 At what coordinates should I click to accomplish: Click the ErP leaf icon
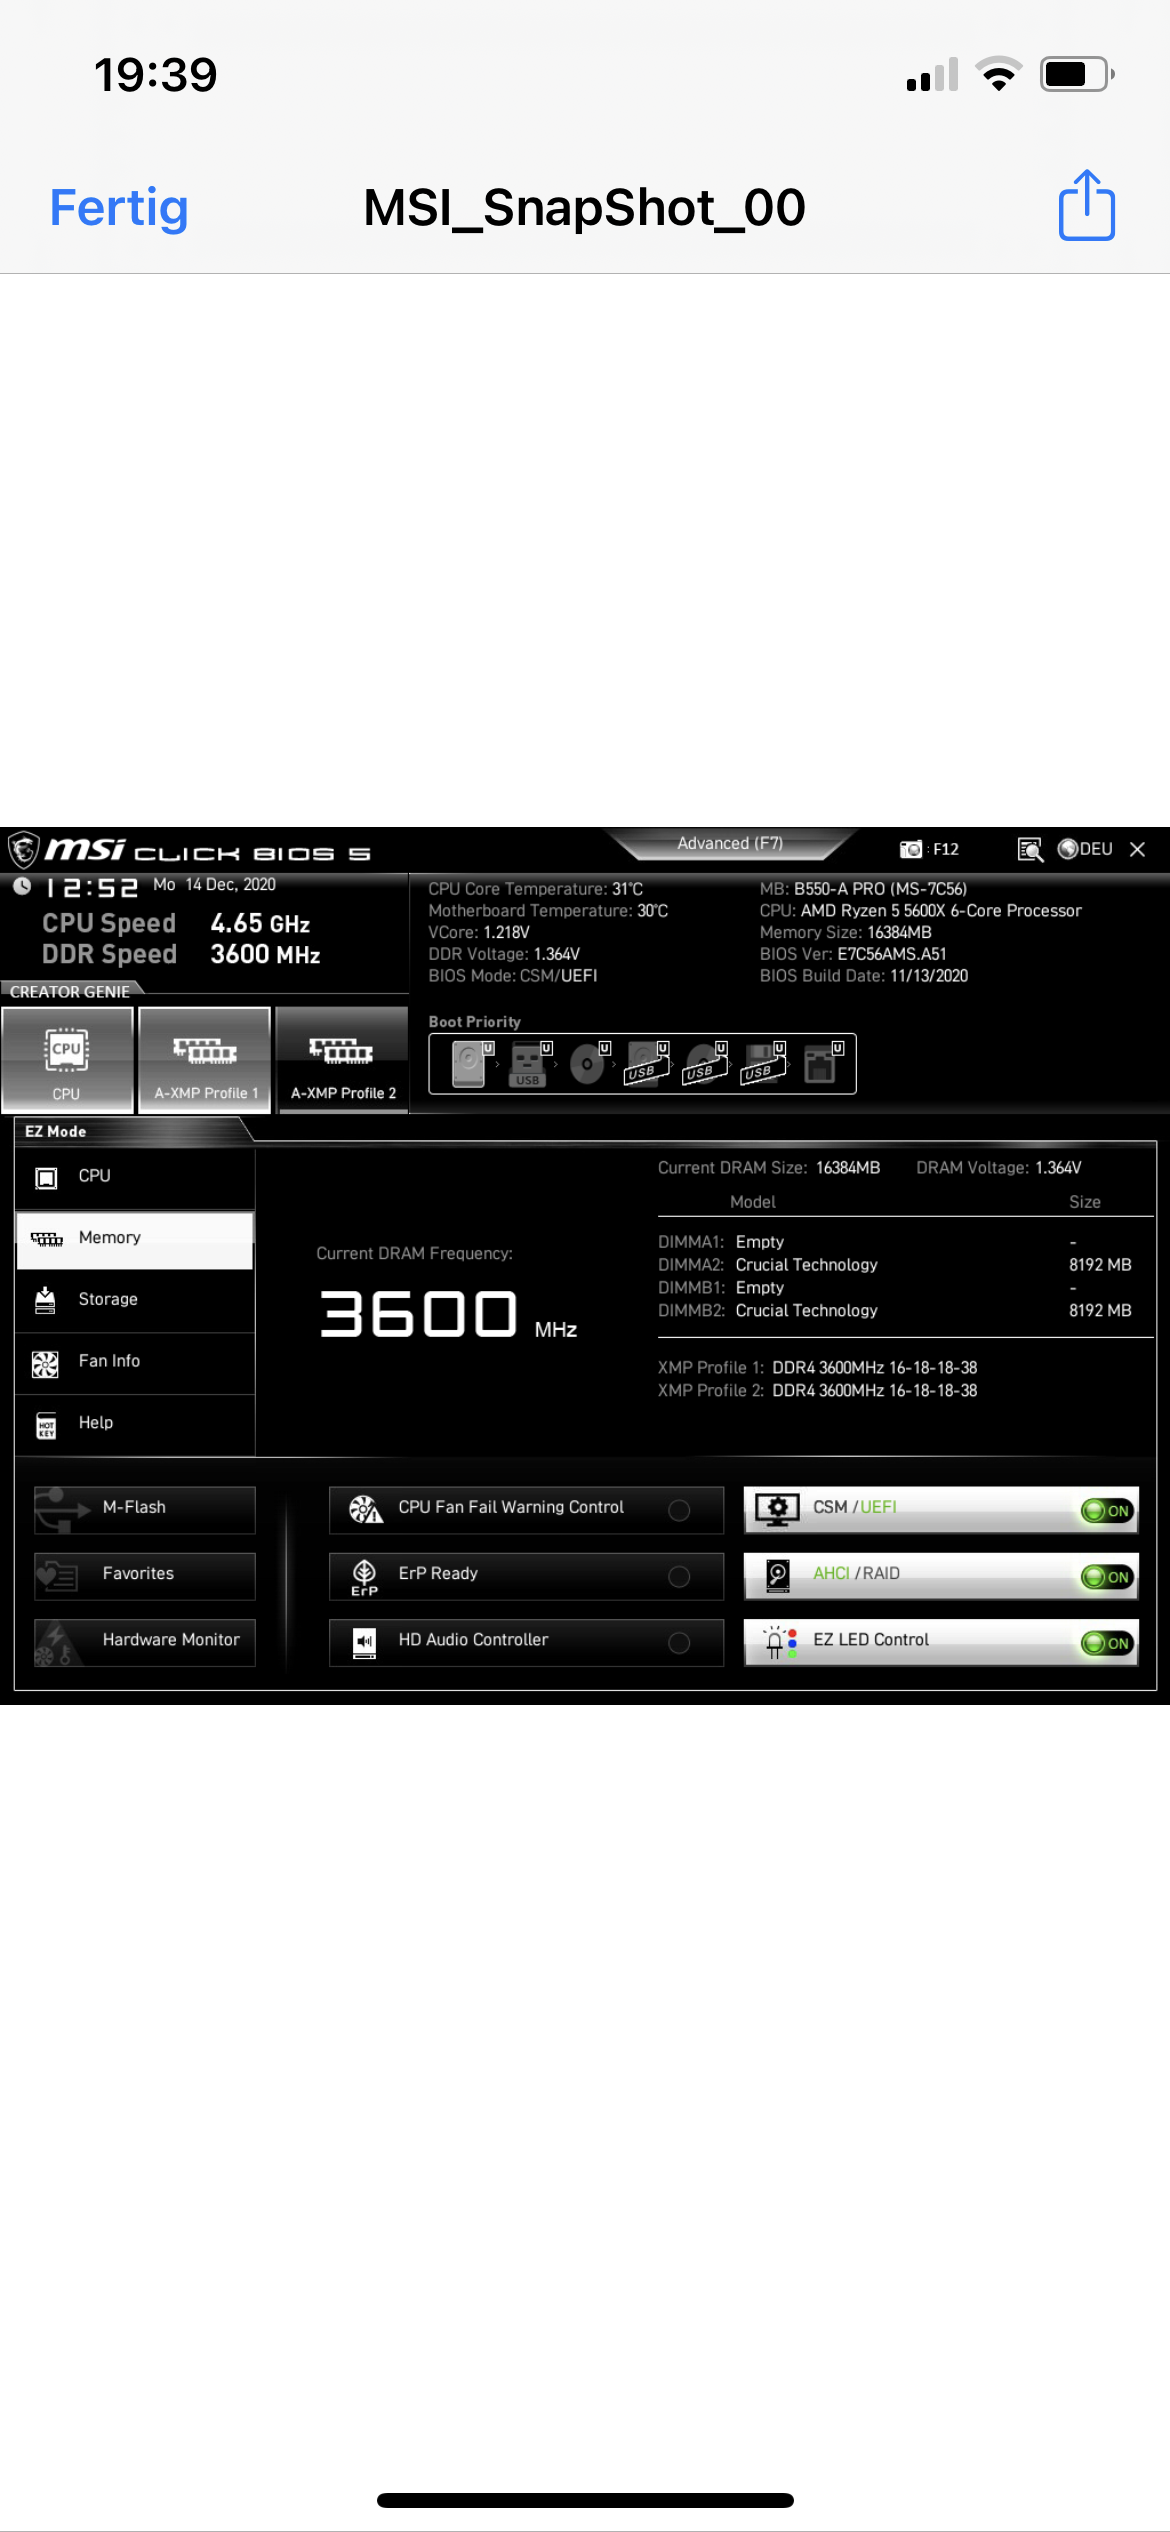coord(365,1576)
